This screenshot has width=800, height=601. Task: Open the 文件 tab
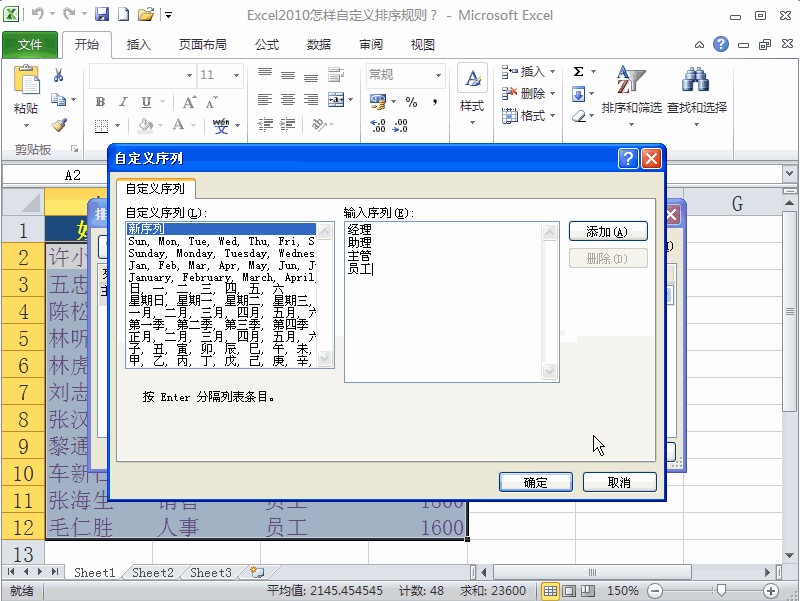click(x=30, y=45)
